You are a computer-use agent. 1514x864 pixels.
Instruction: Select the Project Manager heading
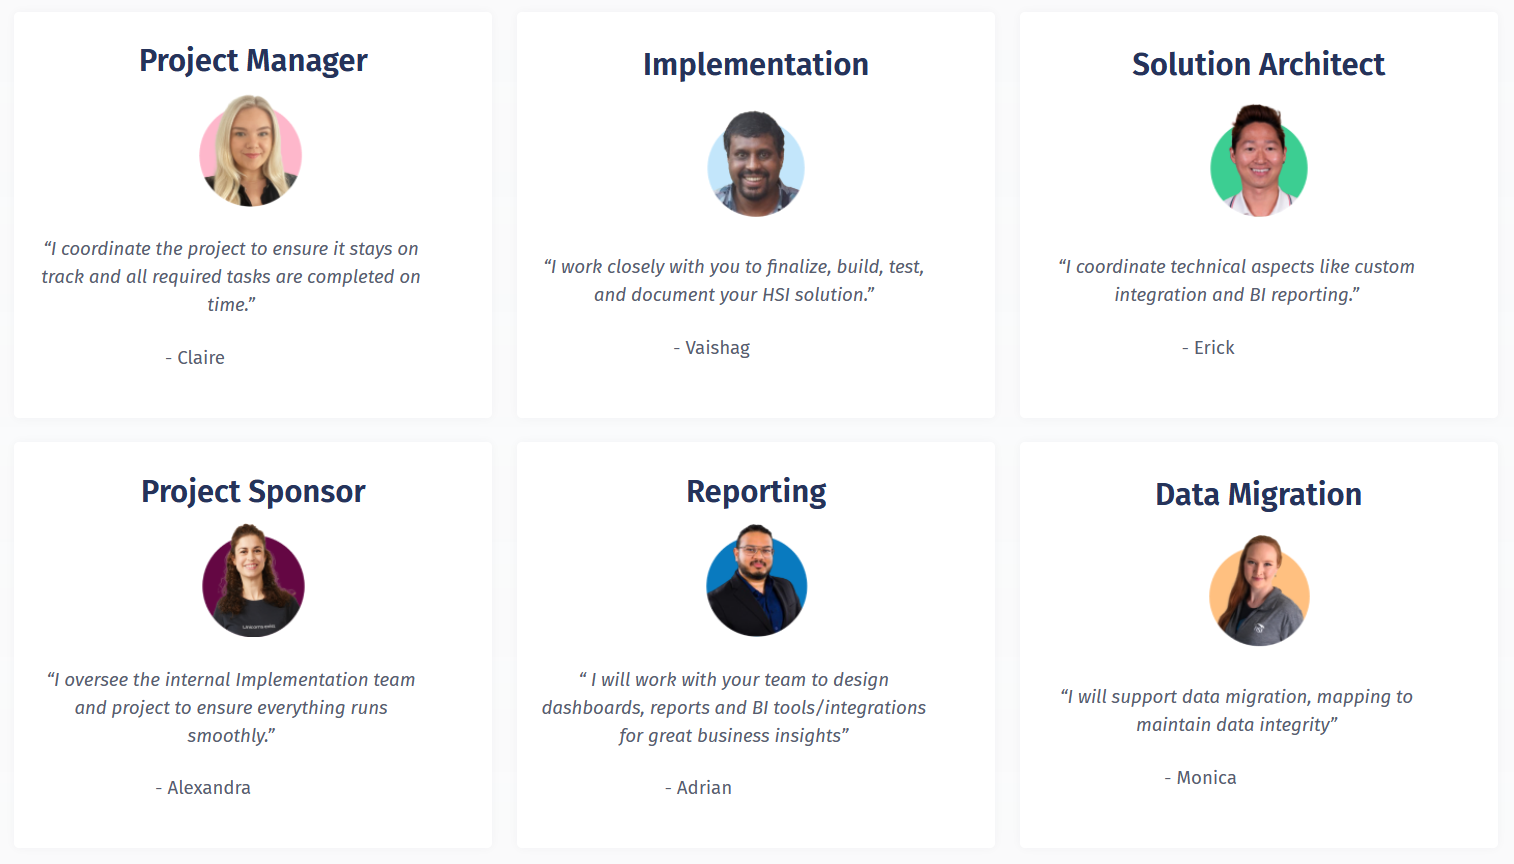(x=253, y=61)
